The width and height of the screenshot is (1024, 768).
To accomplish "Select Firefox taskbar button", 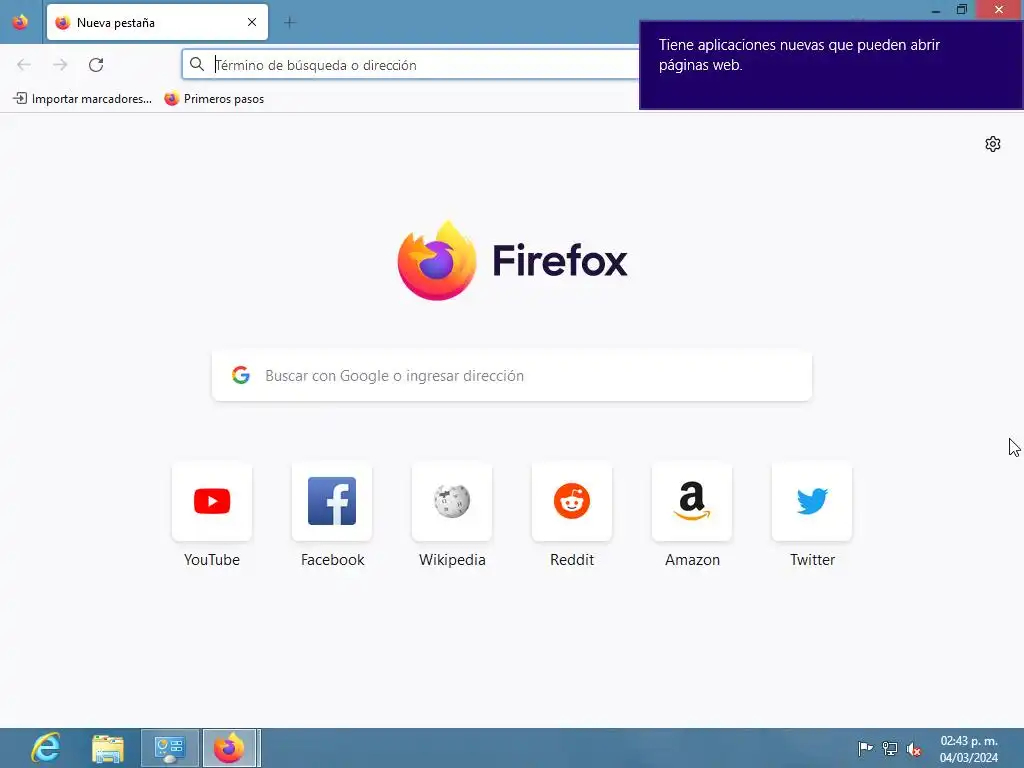I will click(x=231, y=748).
